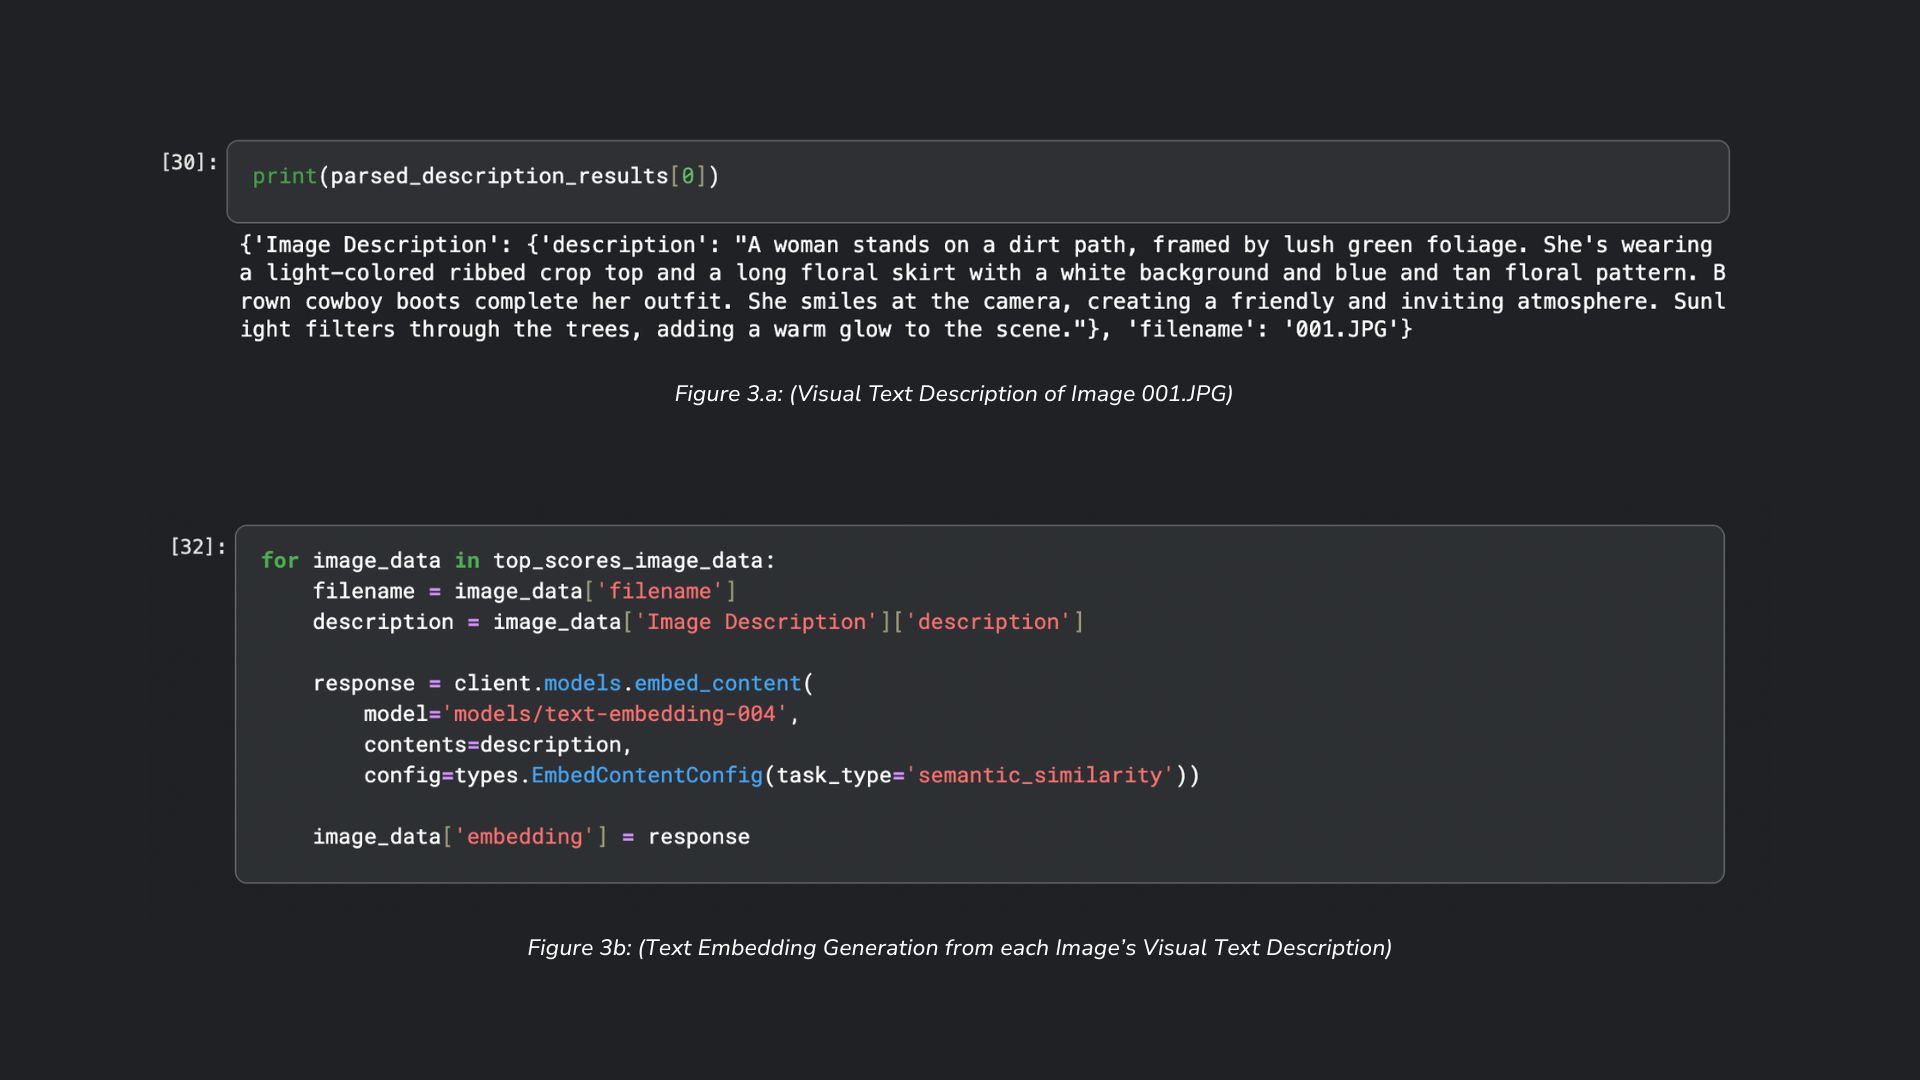Click the 'EmbedContentConfig' class name
The width and height of the screenshot is (1920, 1080).
(x=646, y=776)
